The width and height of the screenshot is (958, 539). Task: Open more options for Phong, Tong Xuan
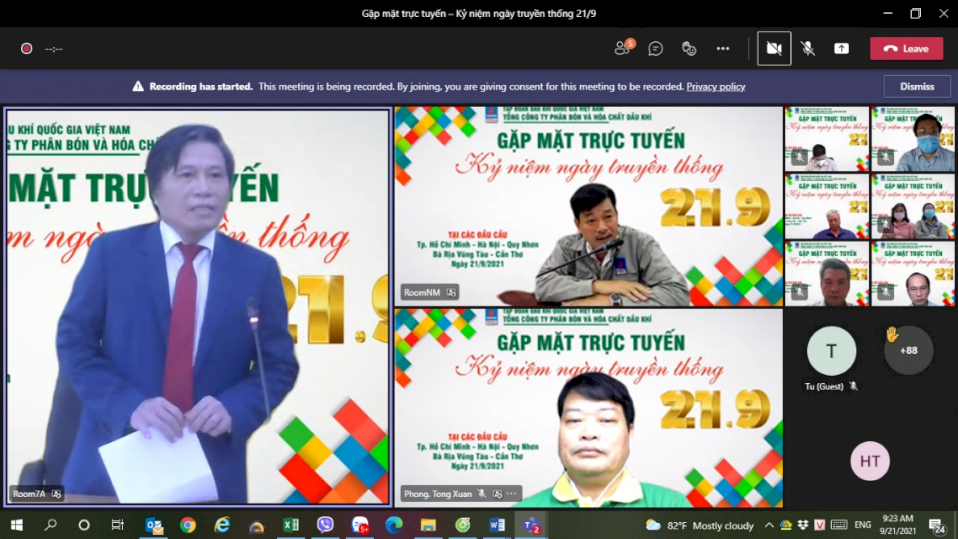(512, 494)
